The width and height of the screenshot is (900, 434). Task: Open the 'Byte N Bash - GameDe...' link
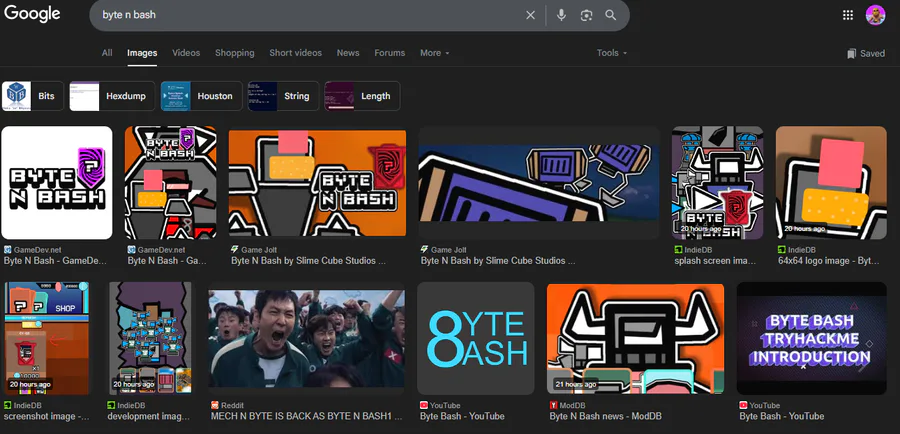(x=55, y=261)
